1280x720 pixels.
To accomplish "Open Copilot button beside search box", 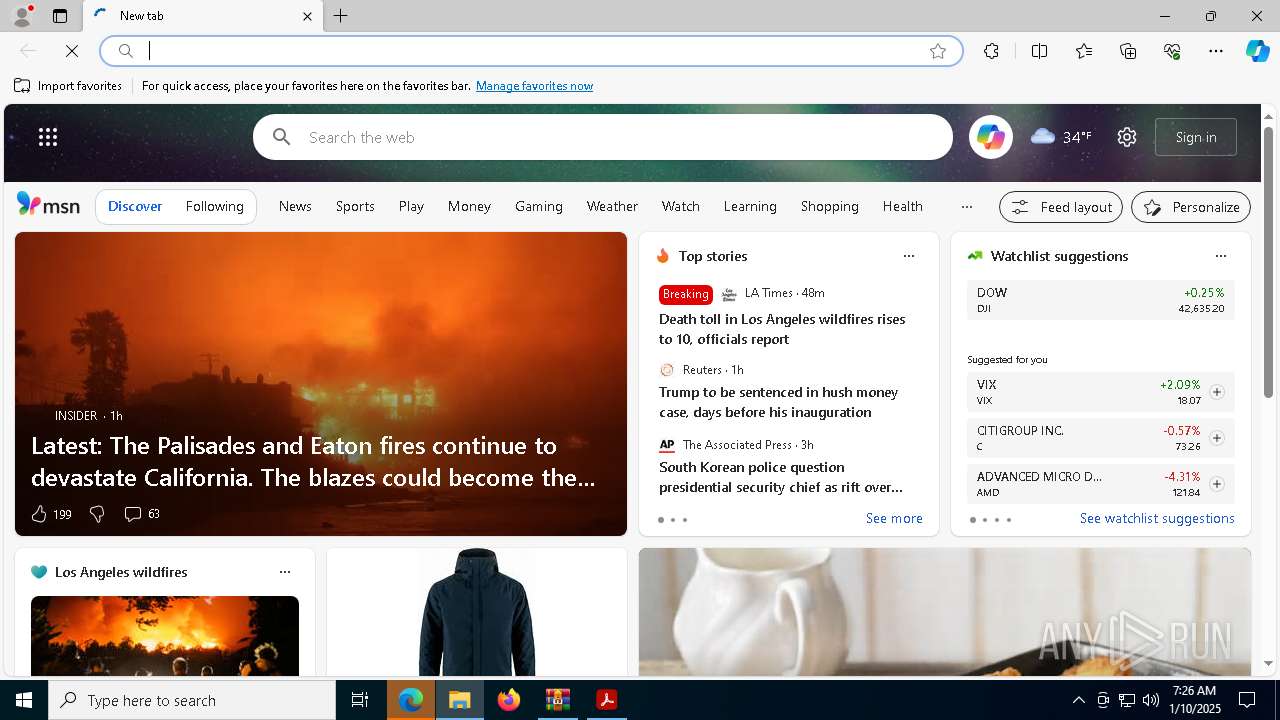I will click(991, 137).
